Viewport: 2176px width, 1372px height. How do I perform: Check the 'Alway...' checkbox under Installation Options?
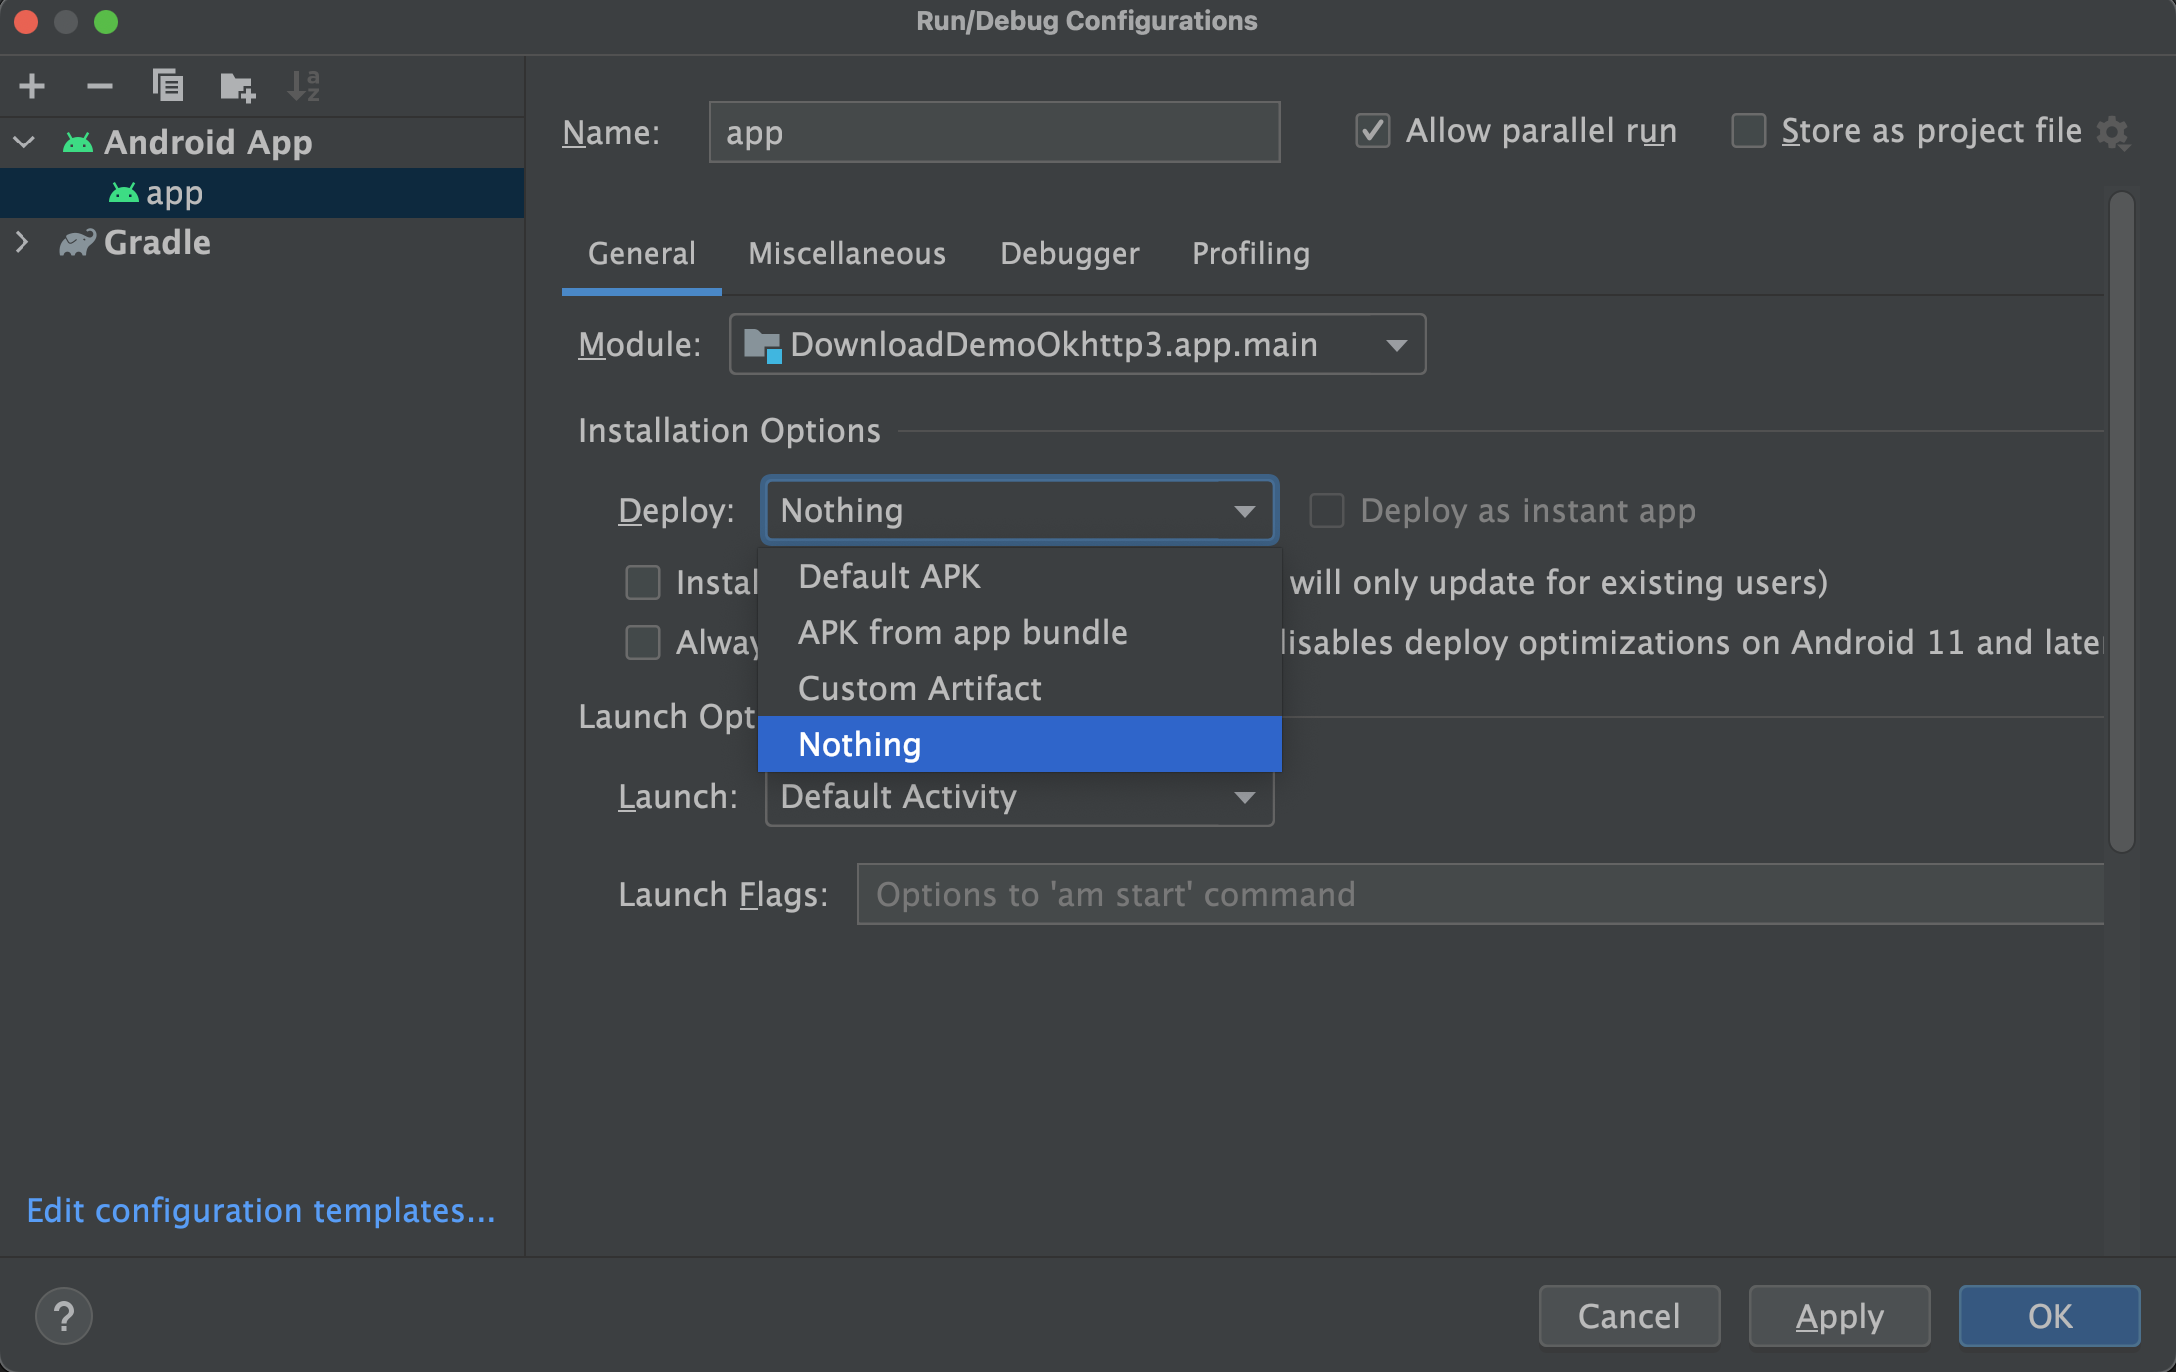(x=642, y=642)
